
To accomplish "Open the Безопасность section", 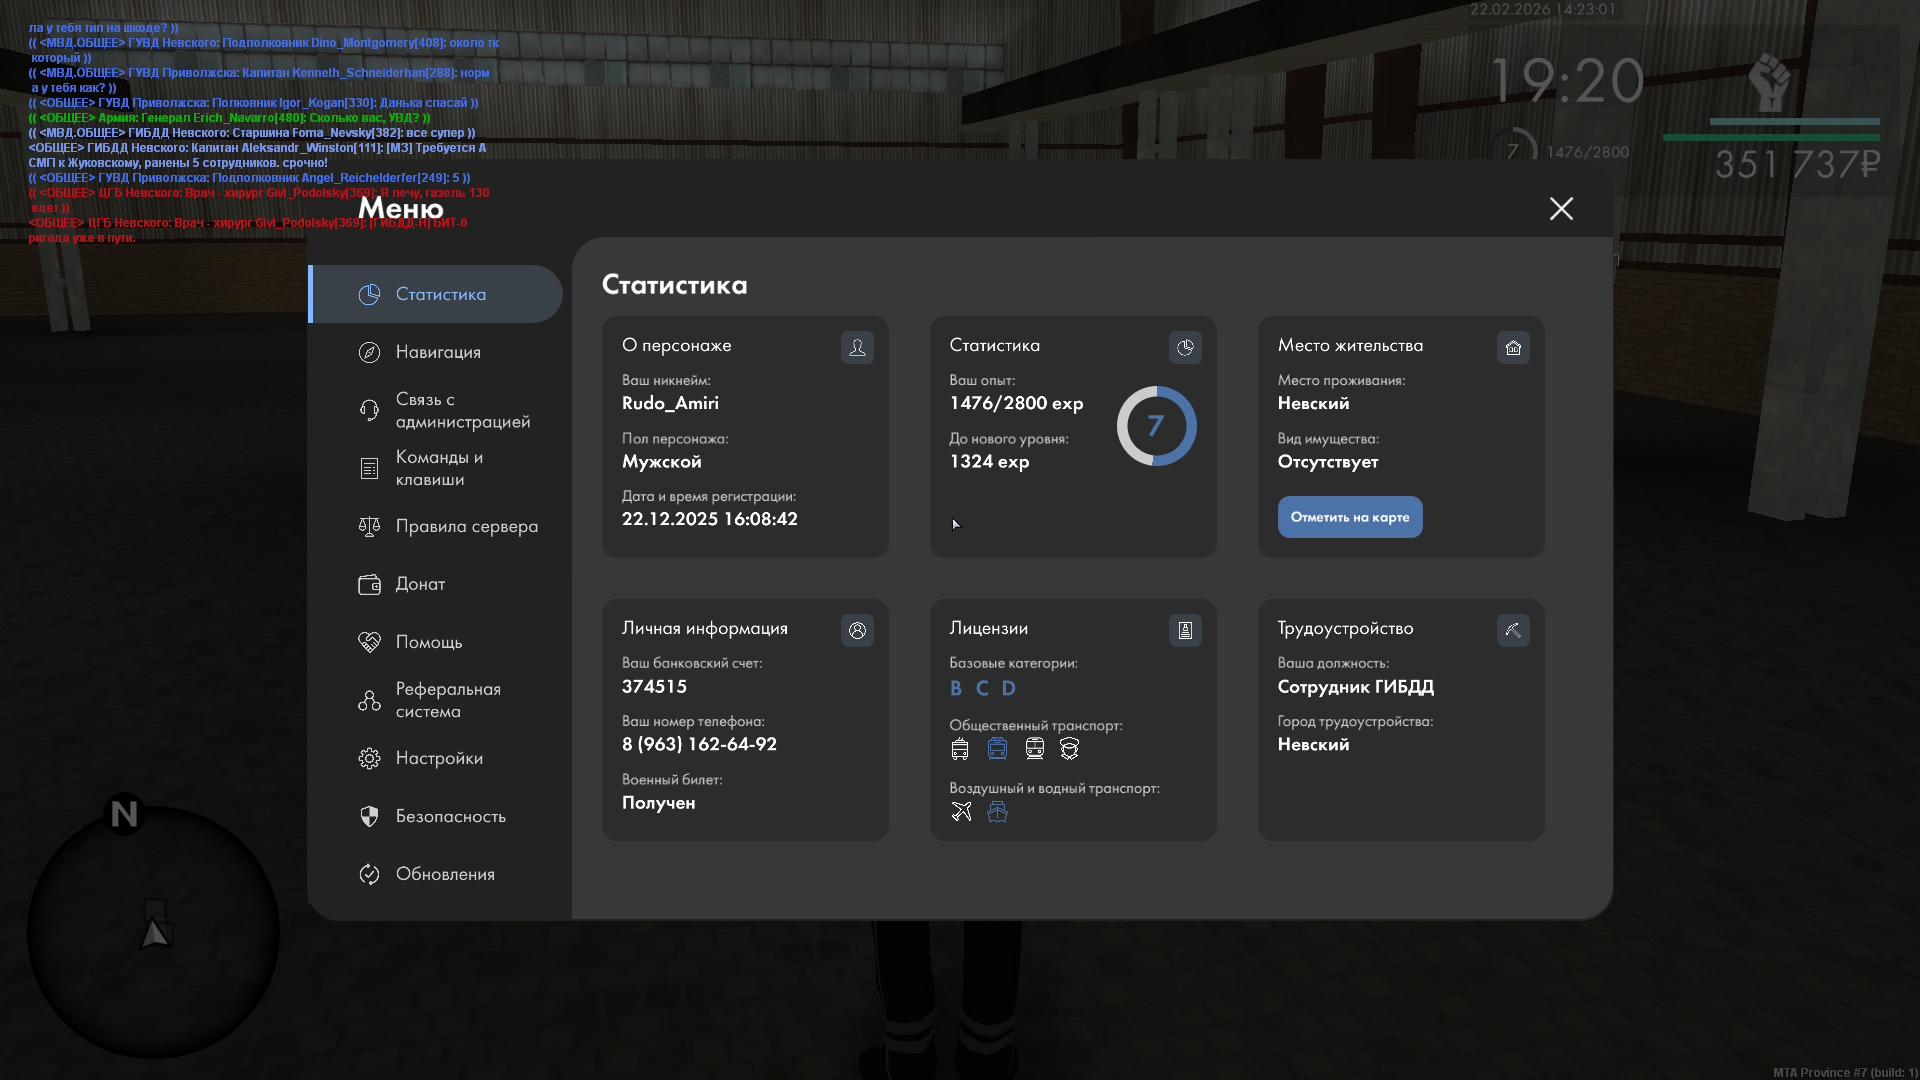I will (450, 816).
